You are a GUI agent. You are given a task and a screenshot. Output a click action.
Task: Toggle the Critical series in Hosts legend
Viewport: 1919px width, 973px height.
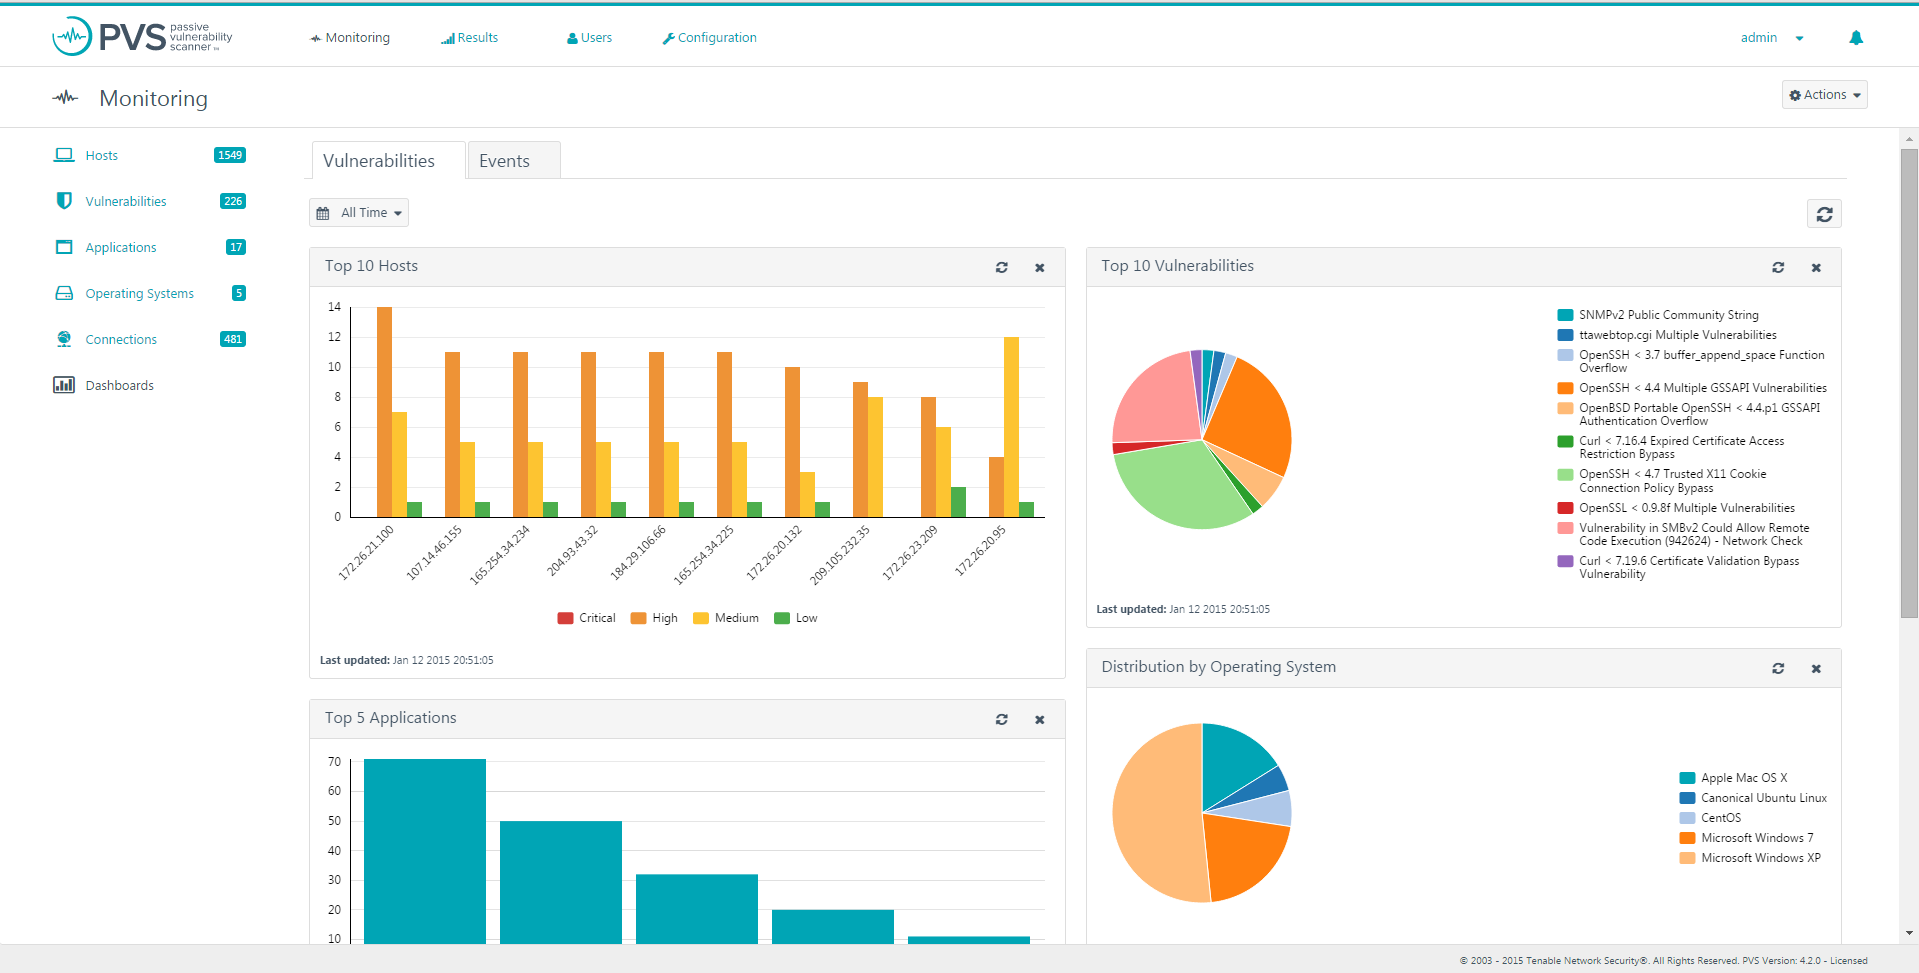(587, 618)
